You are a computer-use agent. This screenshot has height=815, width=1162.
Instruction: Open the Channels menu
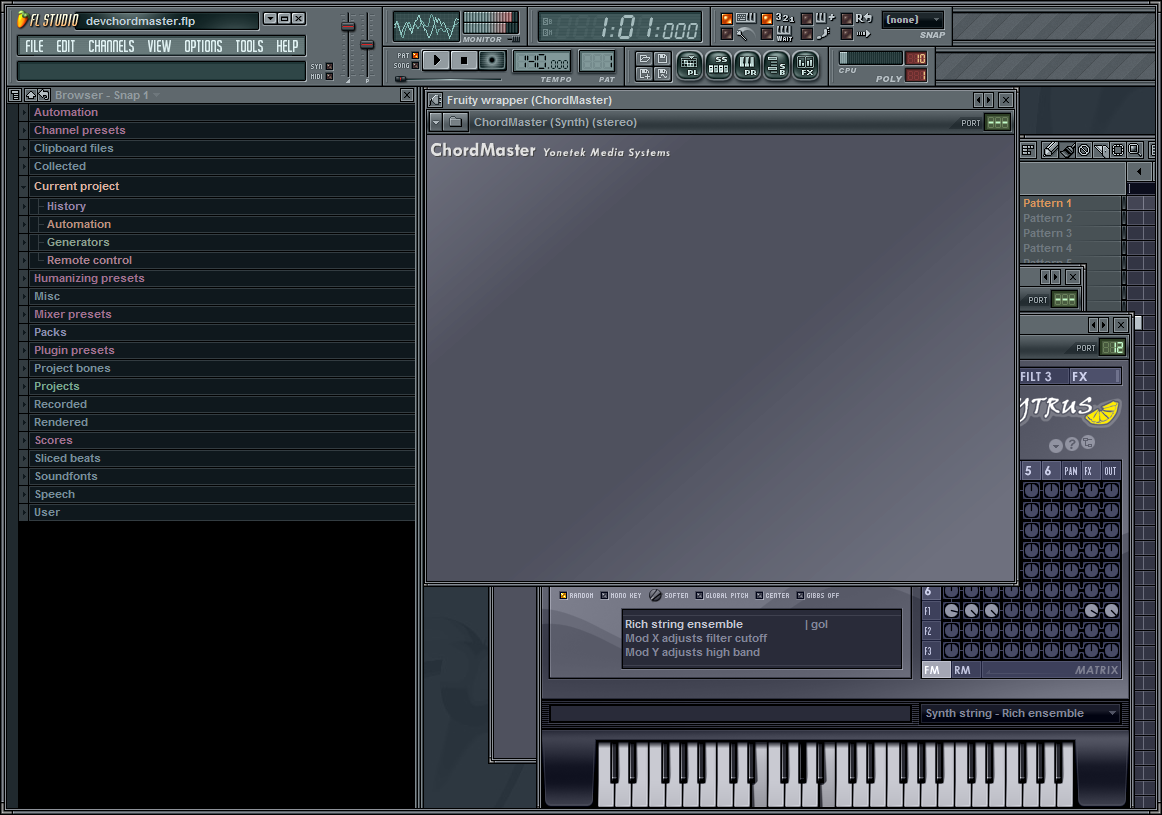(111, 46)
